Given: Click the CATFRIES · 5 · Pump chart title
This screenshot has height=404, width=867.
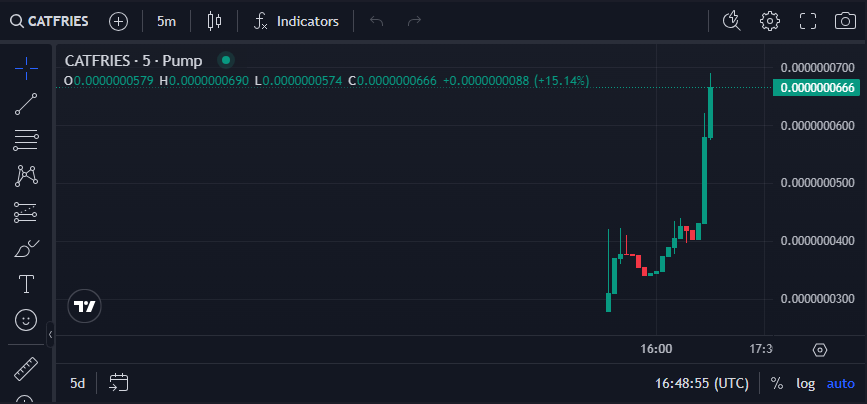Looking at the screenshot, I should click(134, 60).
